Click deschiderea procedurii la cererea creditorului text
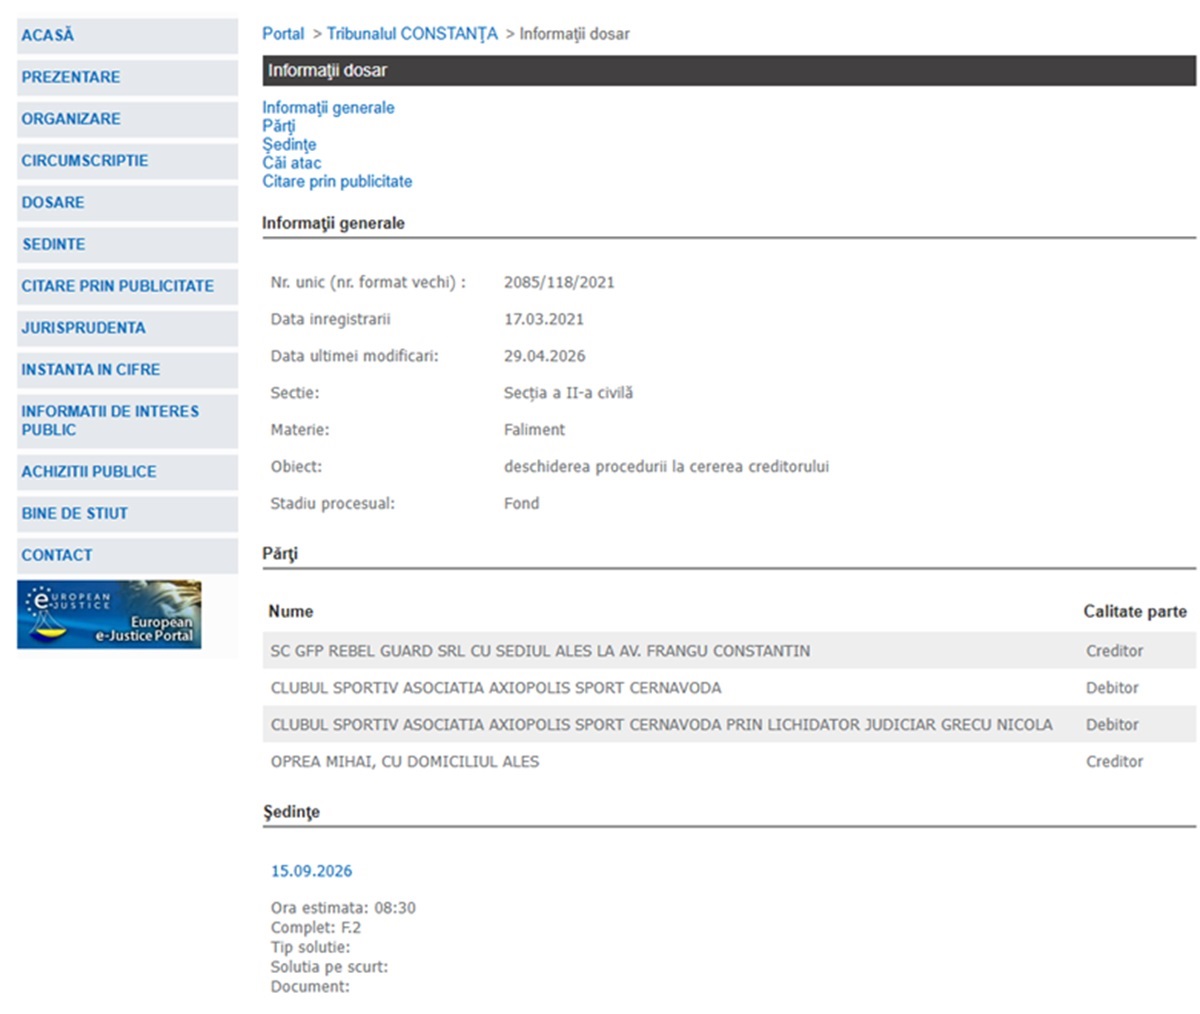1200x1014 pixels. pos(666,467)
